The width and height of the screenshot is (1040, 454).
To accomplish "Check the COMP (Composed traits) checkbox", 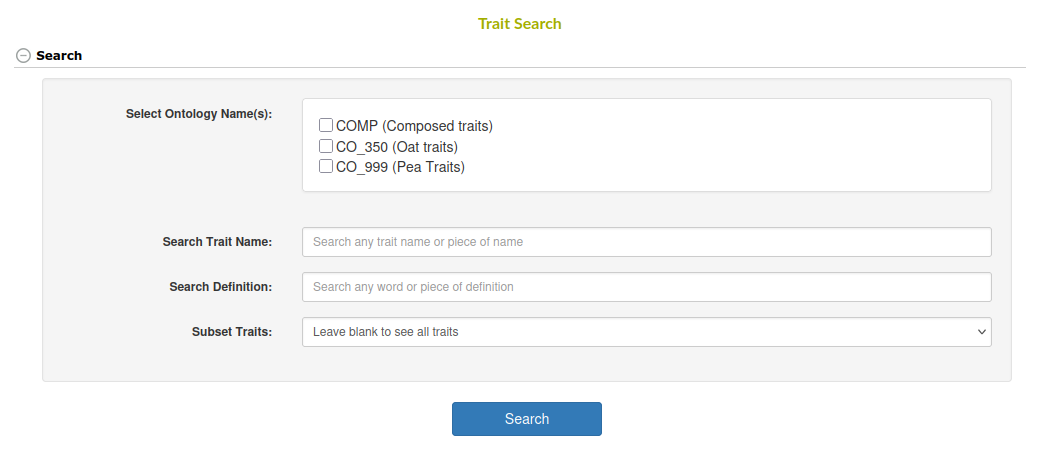I will pyautogui.click(x=326, y=126).
